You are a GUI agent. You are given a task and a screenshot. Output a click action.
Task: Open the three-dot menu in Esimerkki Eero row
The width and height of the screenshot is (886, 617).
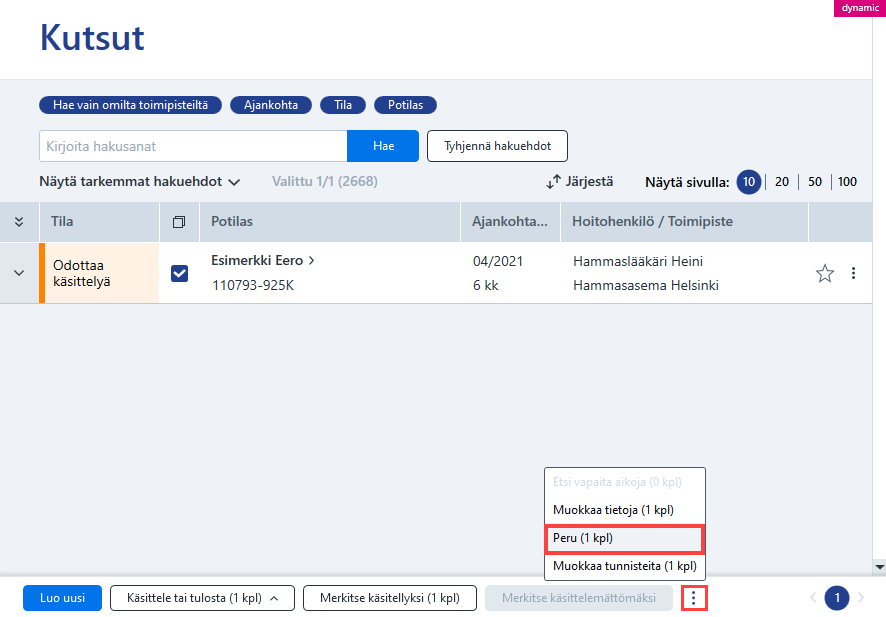pyautogui.click(x=853, y=273)
